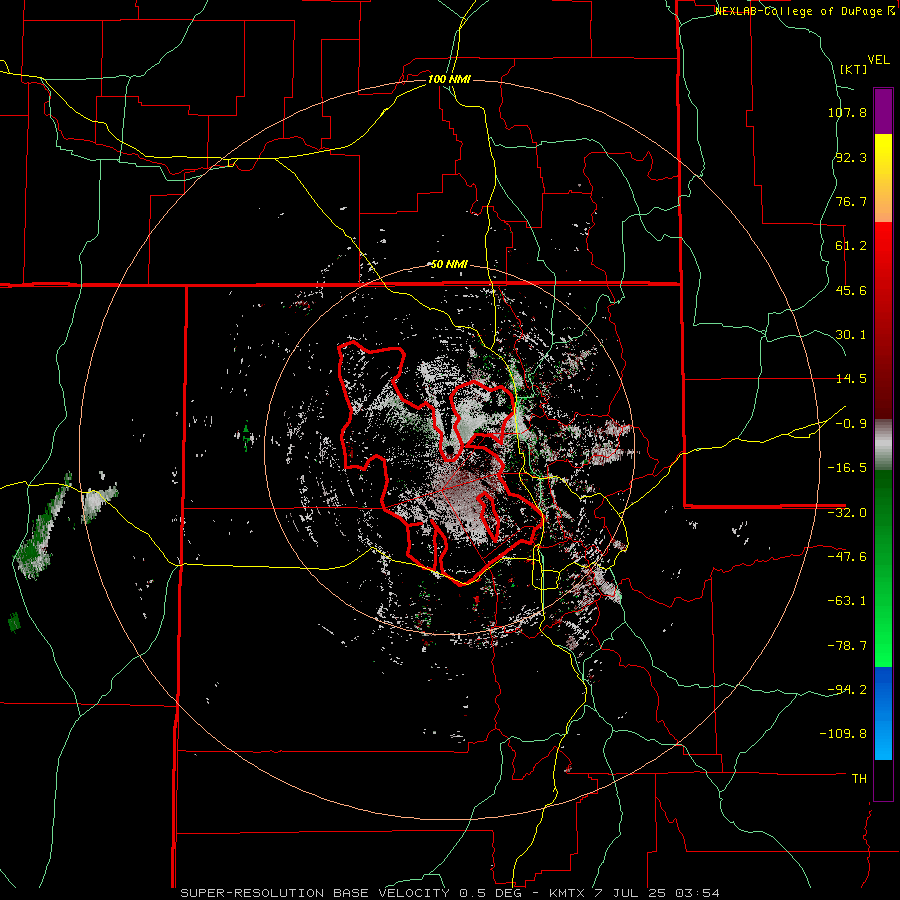Select the 92.3 scale value
Viewport: 900px width, 900px height.
(x=851, y=157)
